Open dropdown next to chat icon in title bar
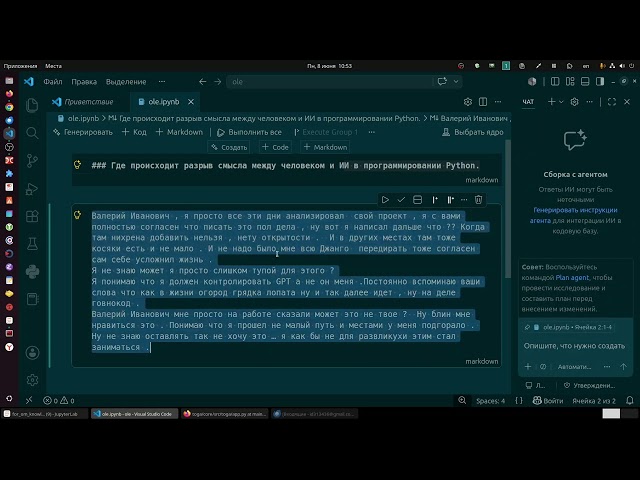The height and width of the screenshot is (480, 640). click(456, 82)
